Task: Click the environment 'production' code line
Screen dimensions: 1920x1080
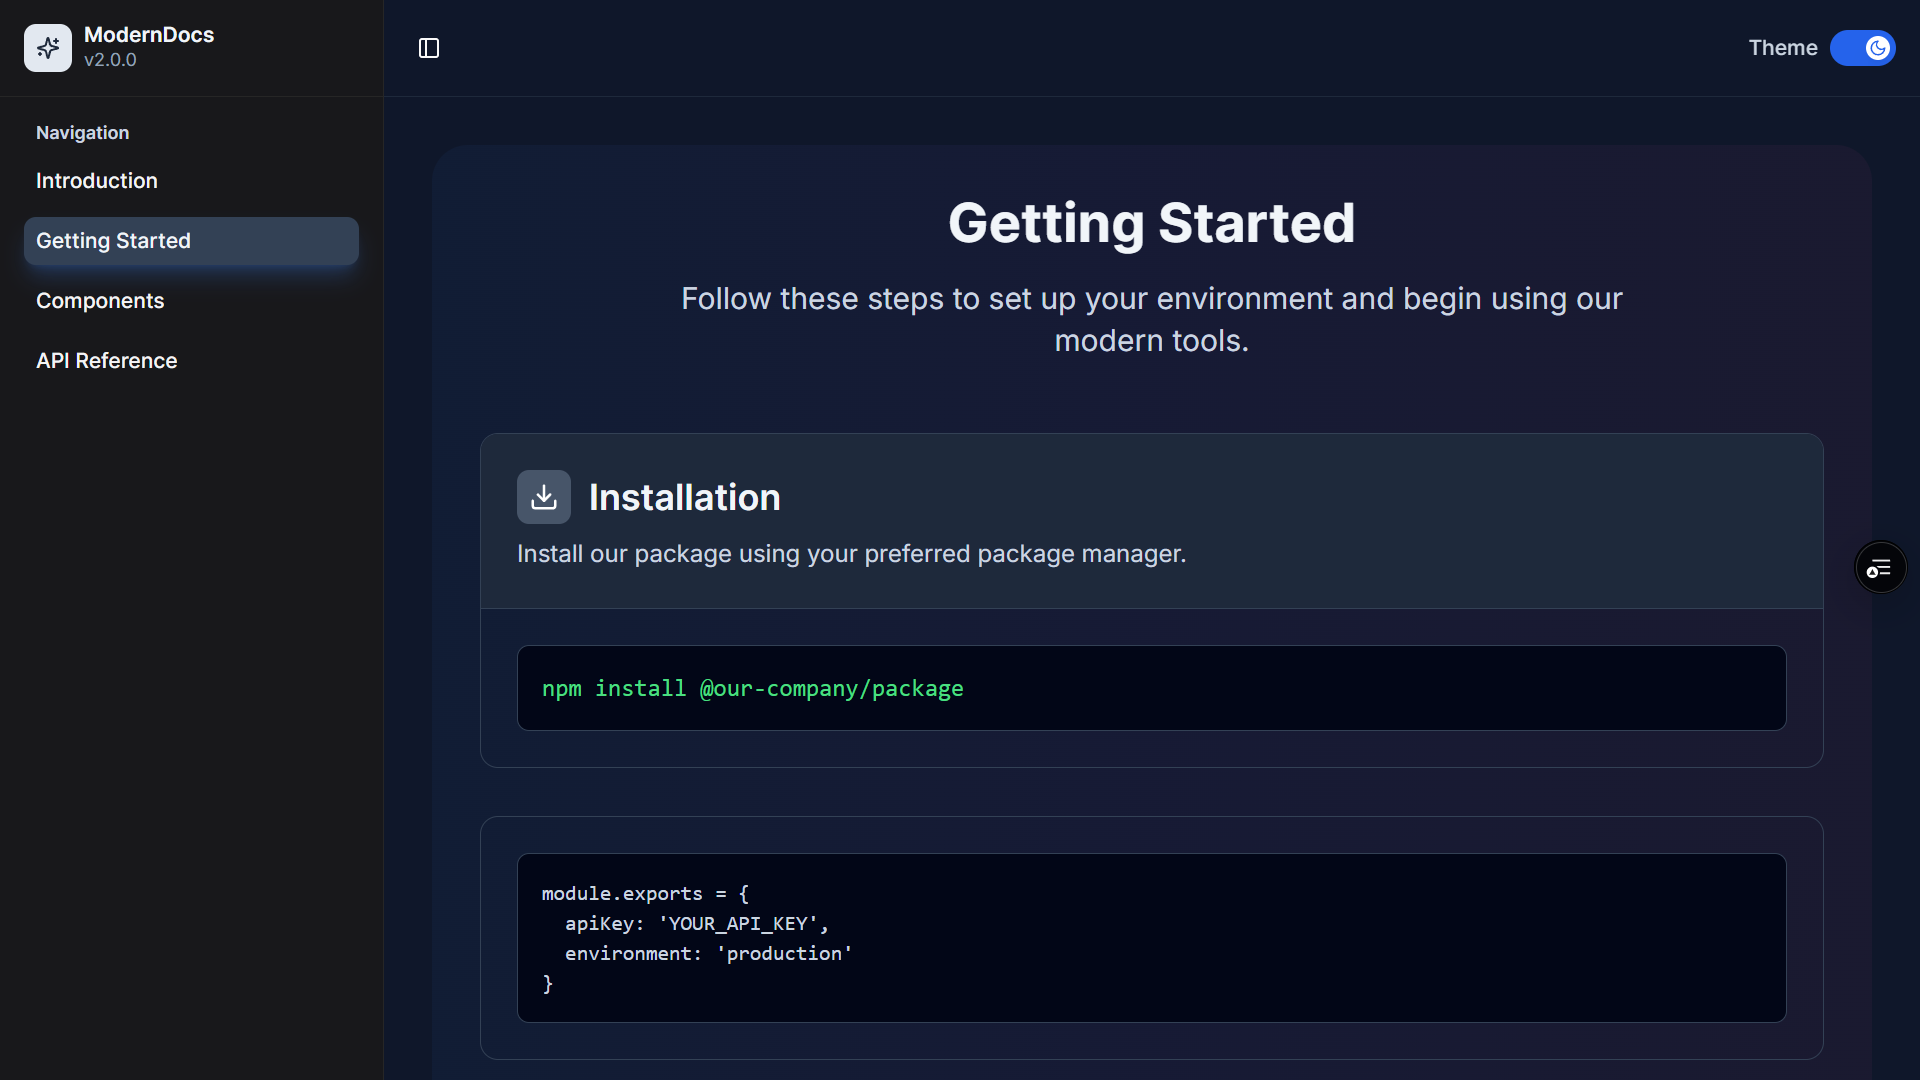Action: point(708,954)
